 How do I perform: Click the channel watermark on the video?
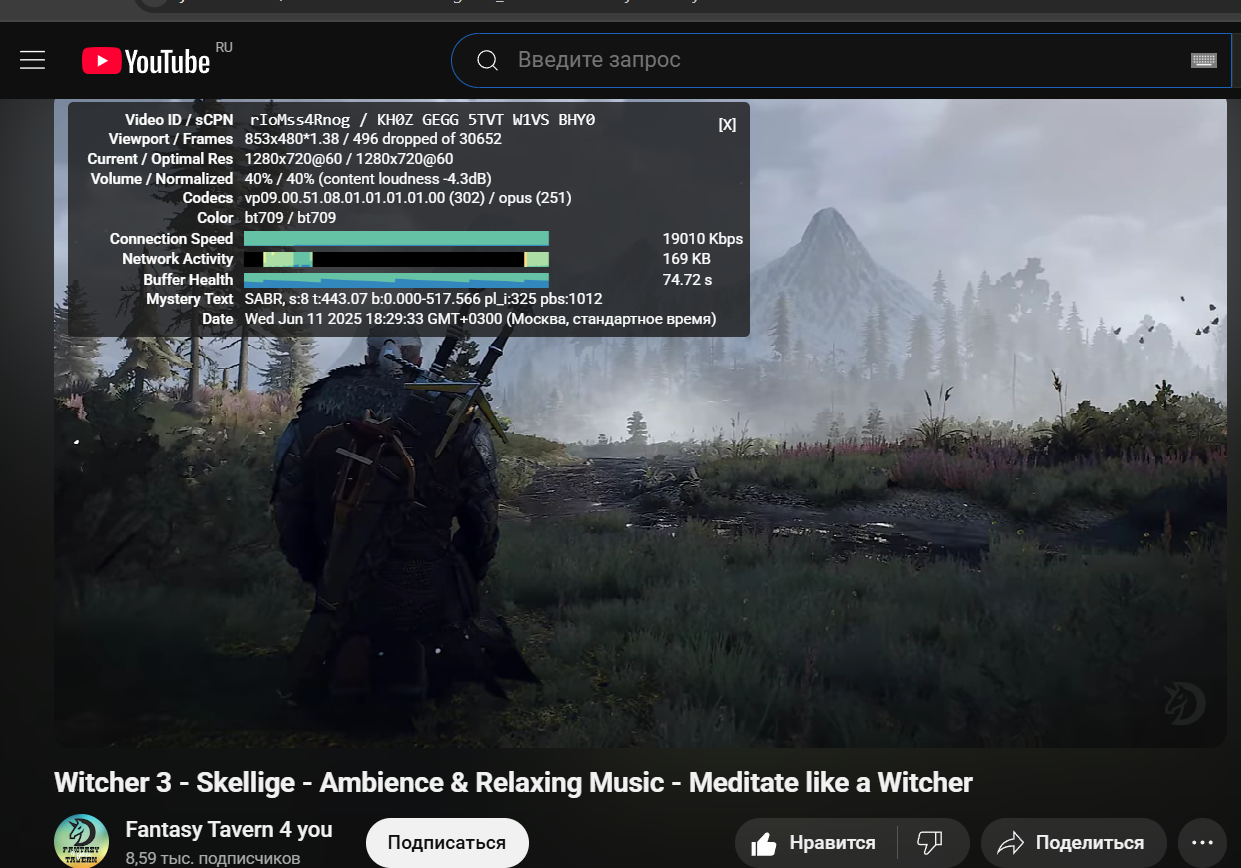point(1184,702)
